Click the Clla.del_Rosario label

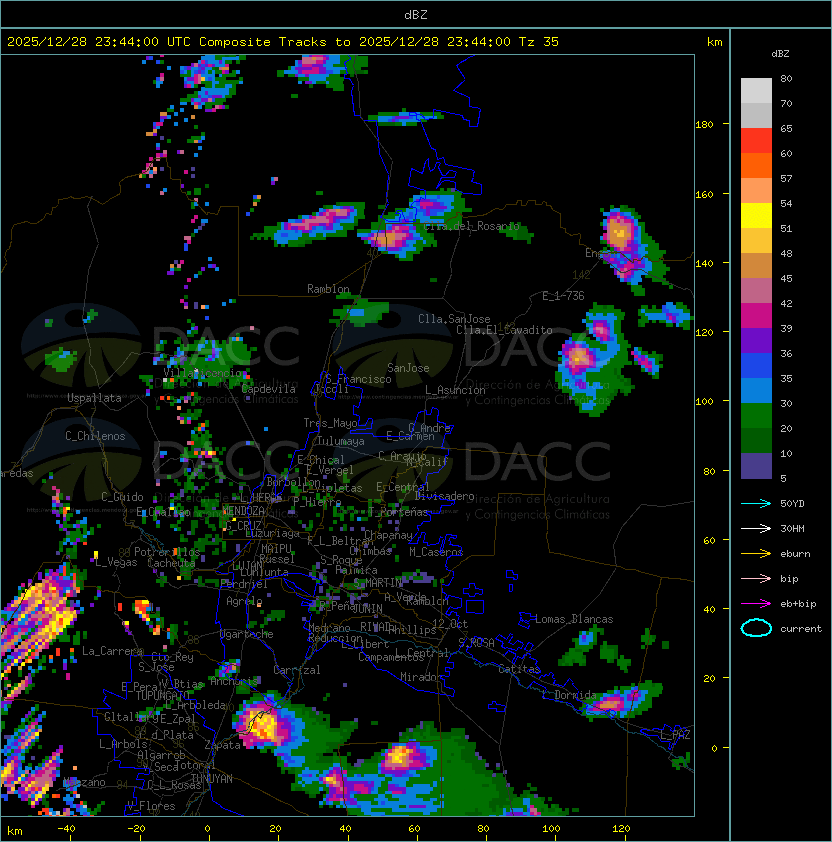[472, 226]
